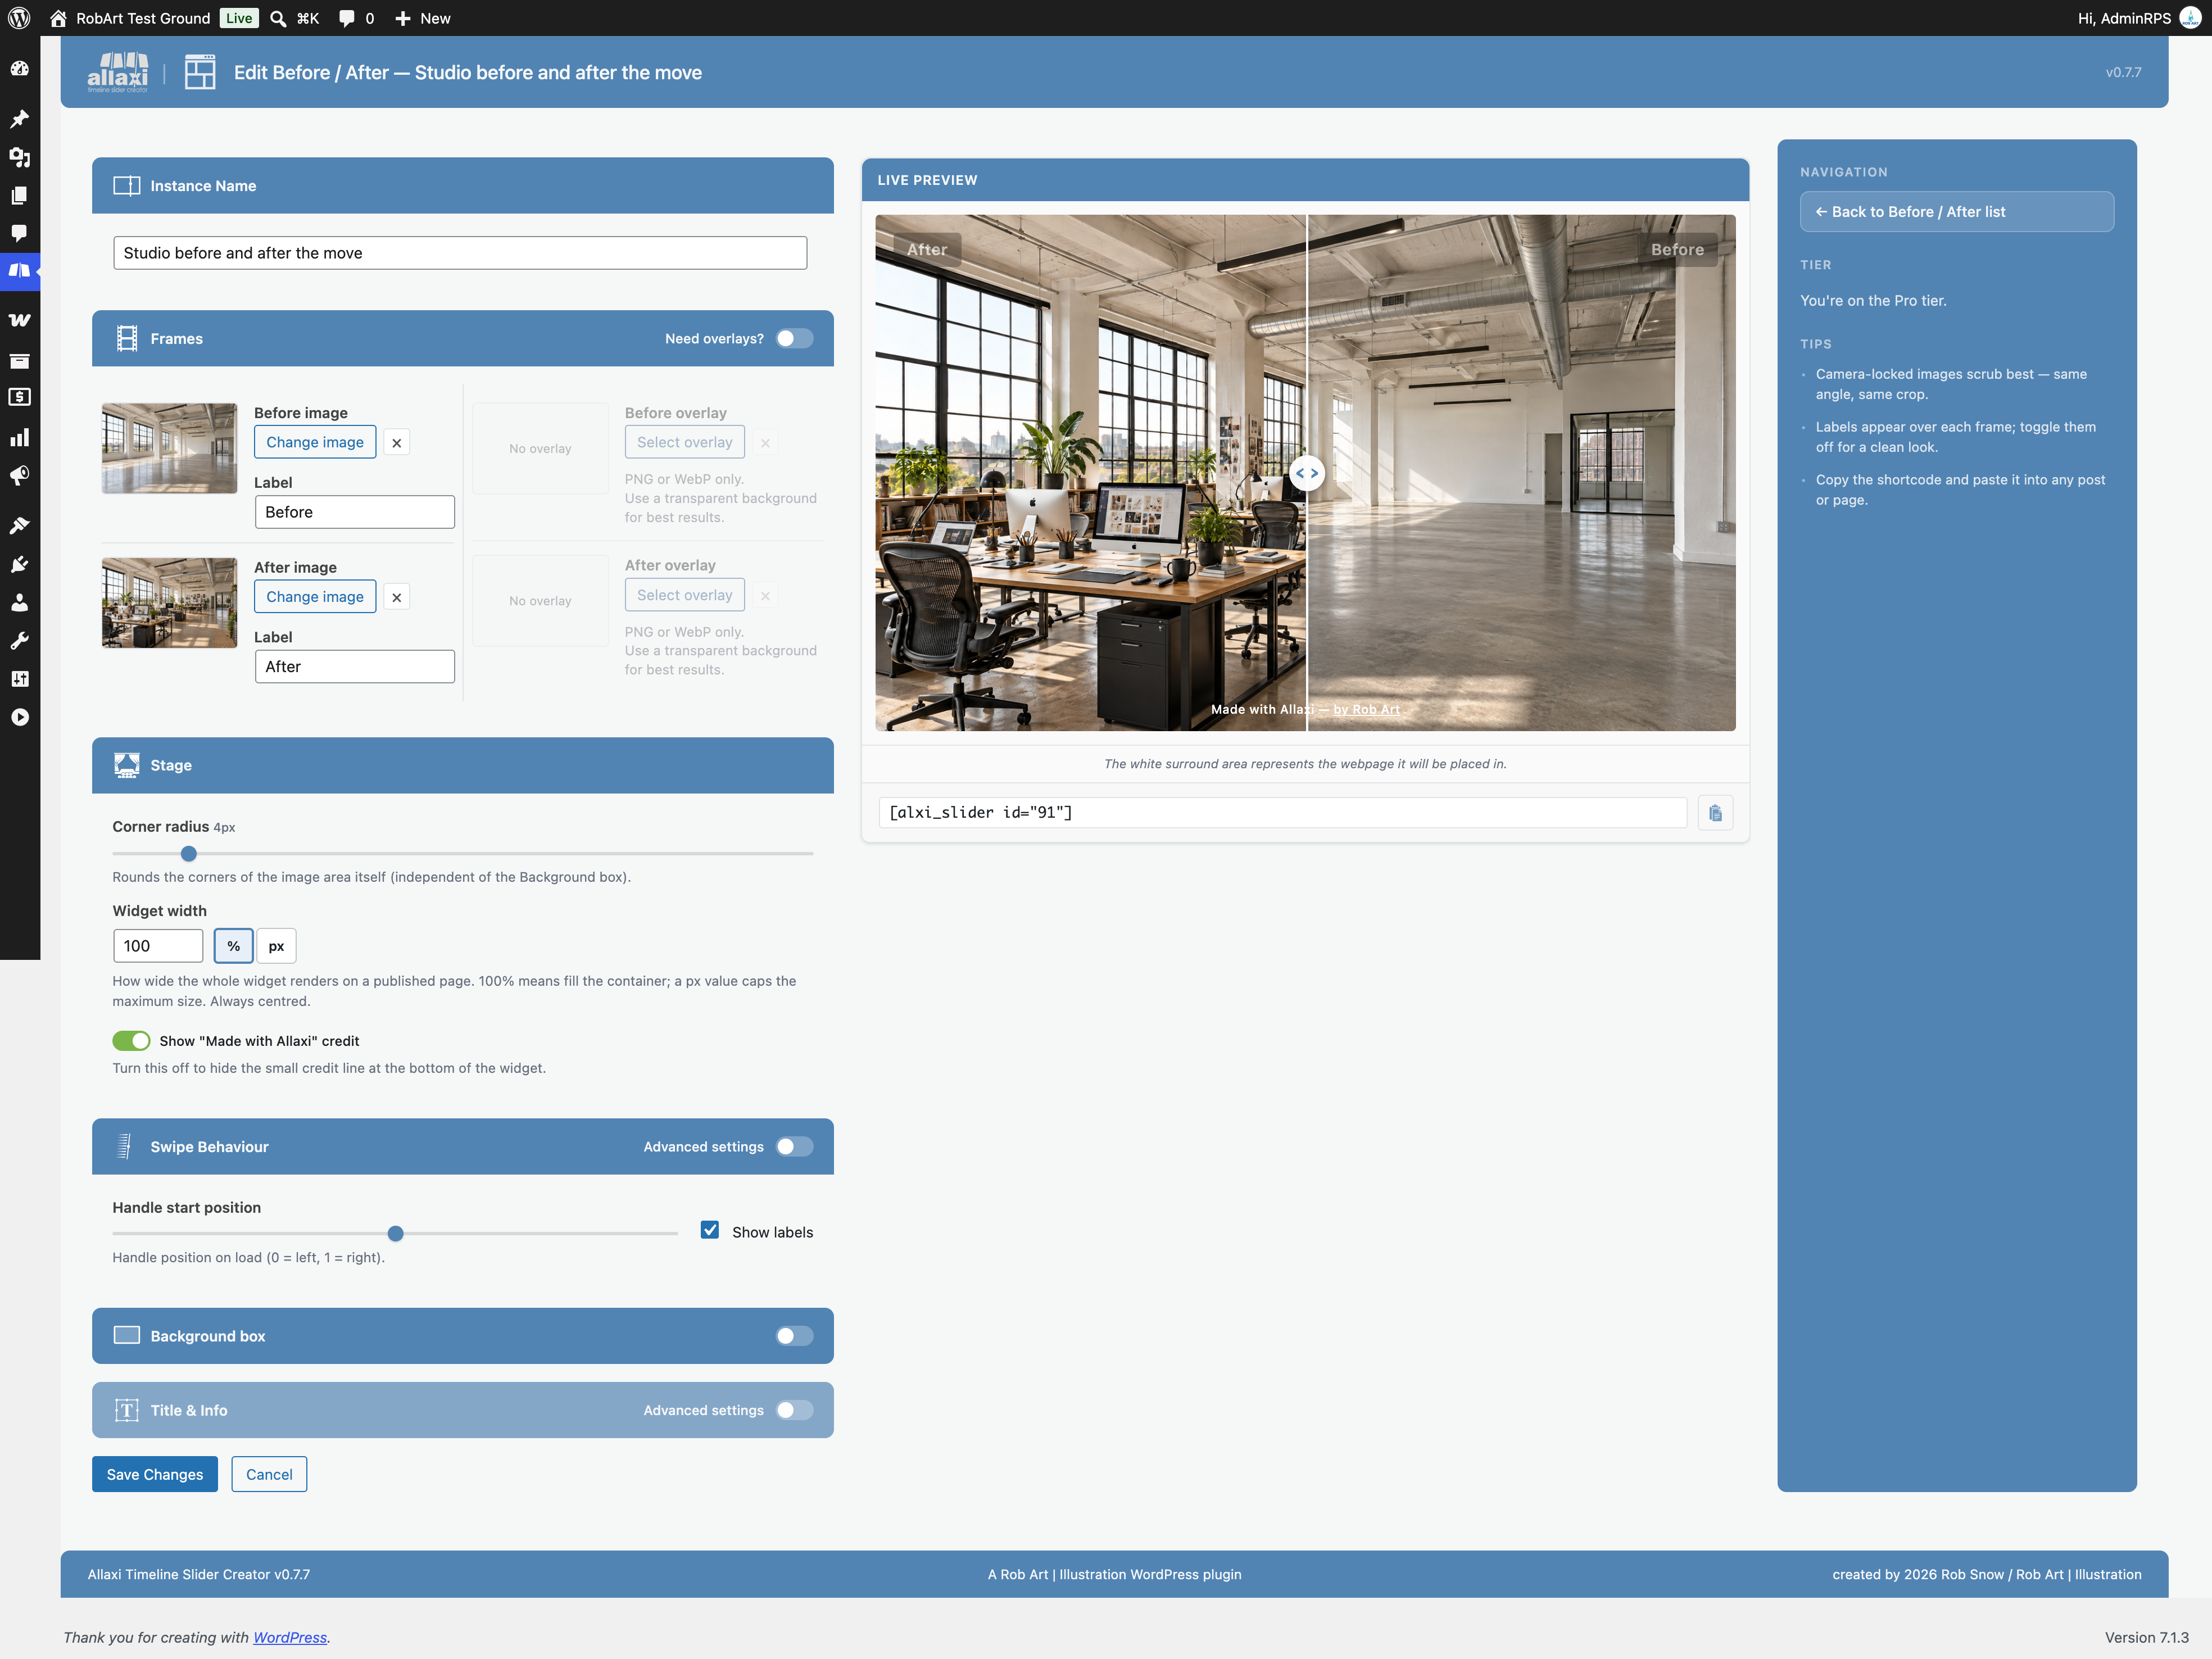
Task: Click the After label input field
Action: [x=355, y=667]
